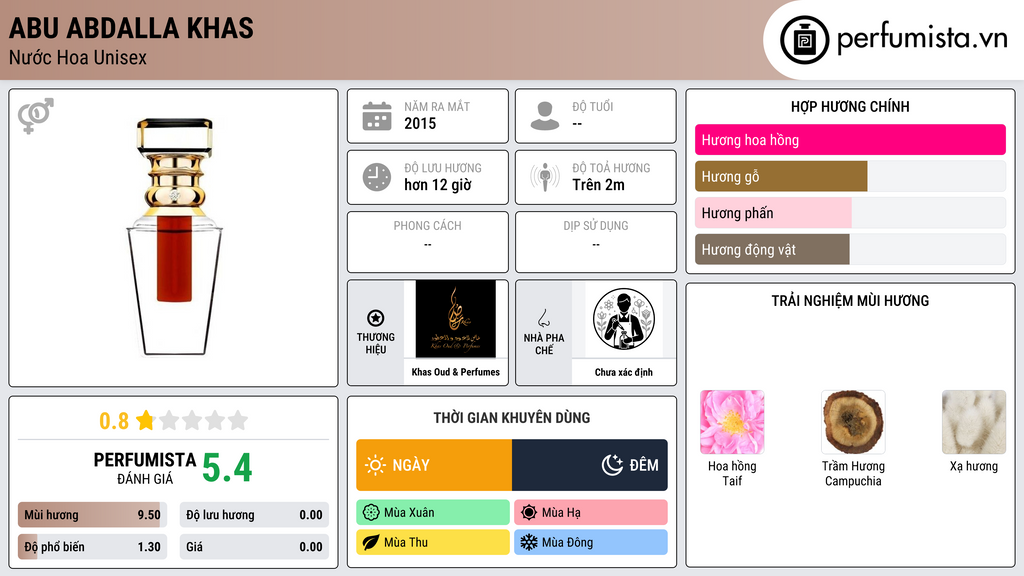
Task: Click the star badge icon above Thương Hiệu
Action: [376, 318]
